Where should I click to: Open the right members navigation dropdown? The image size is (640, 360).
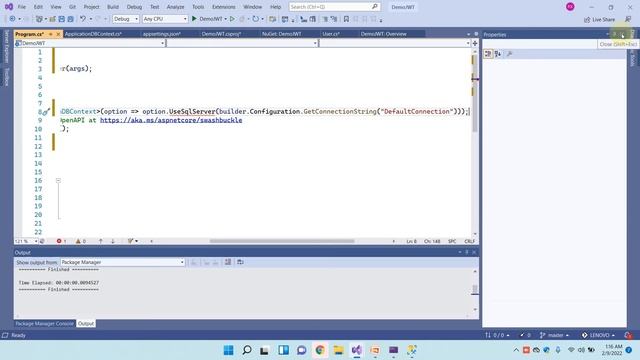[x=395, y=43]
